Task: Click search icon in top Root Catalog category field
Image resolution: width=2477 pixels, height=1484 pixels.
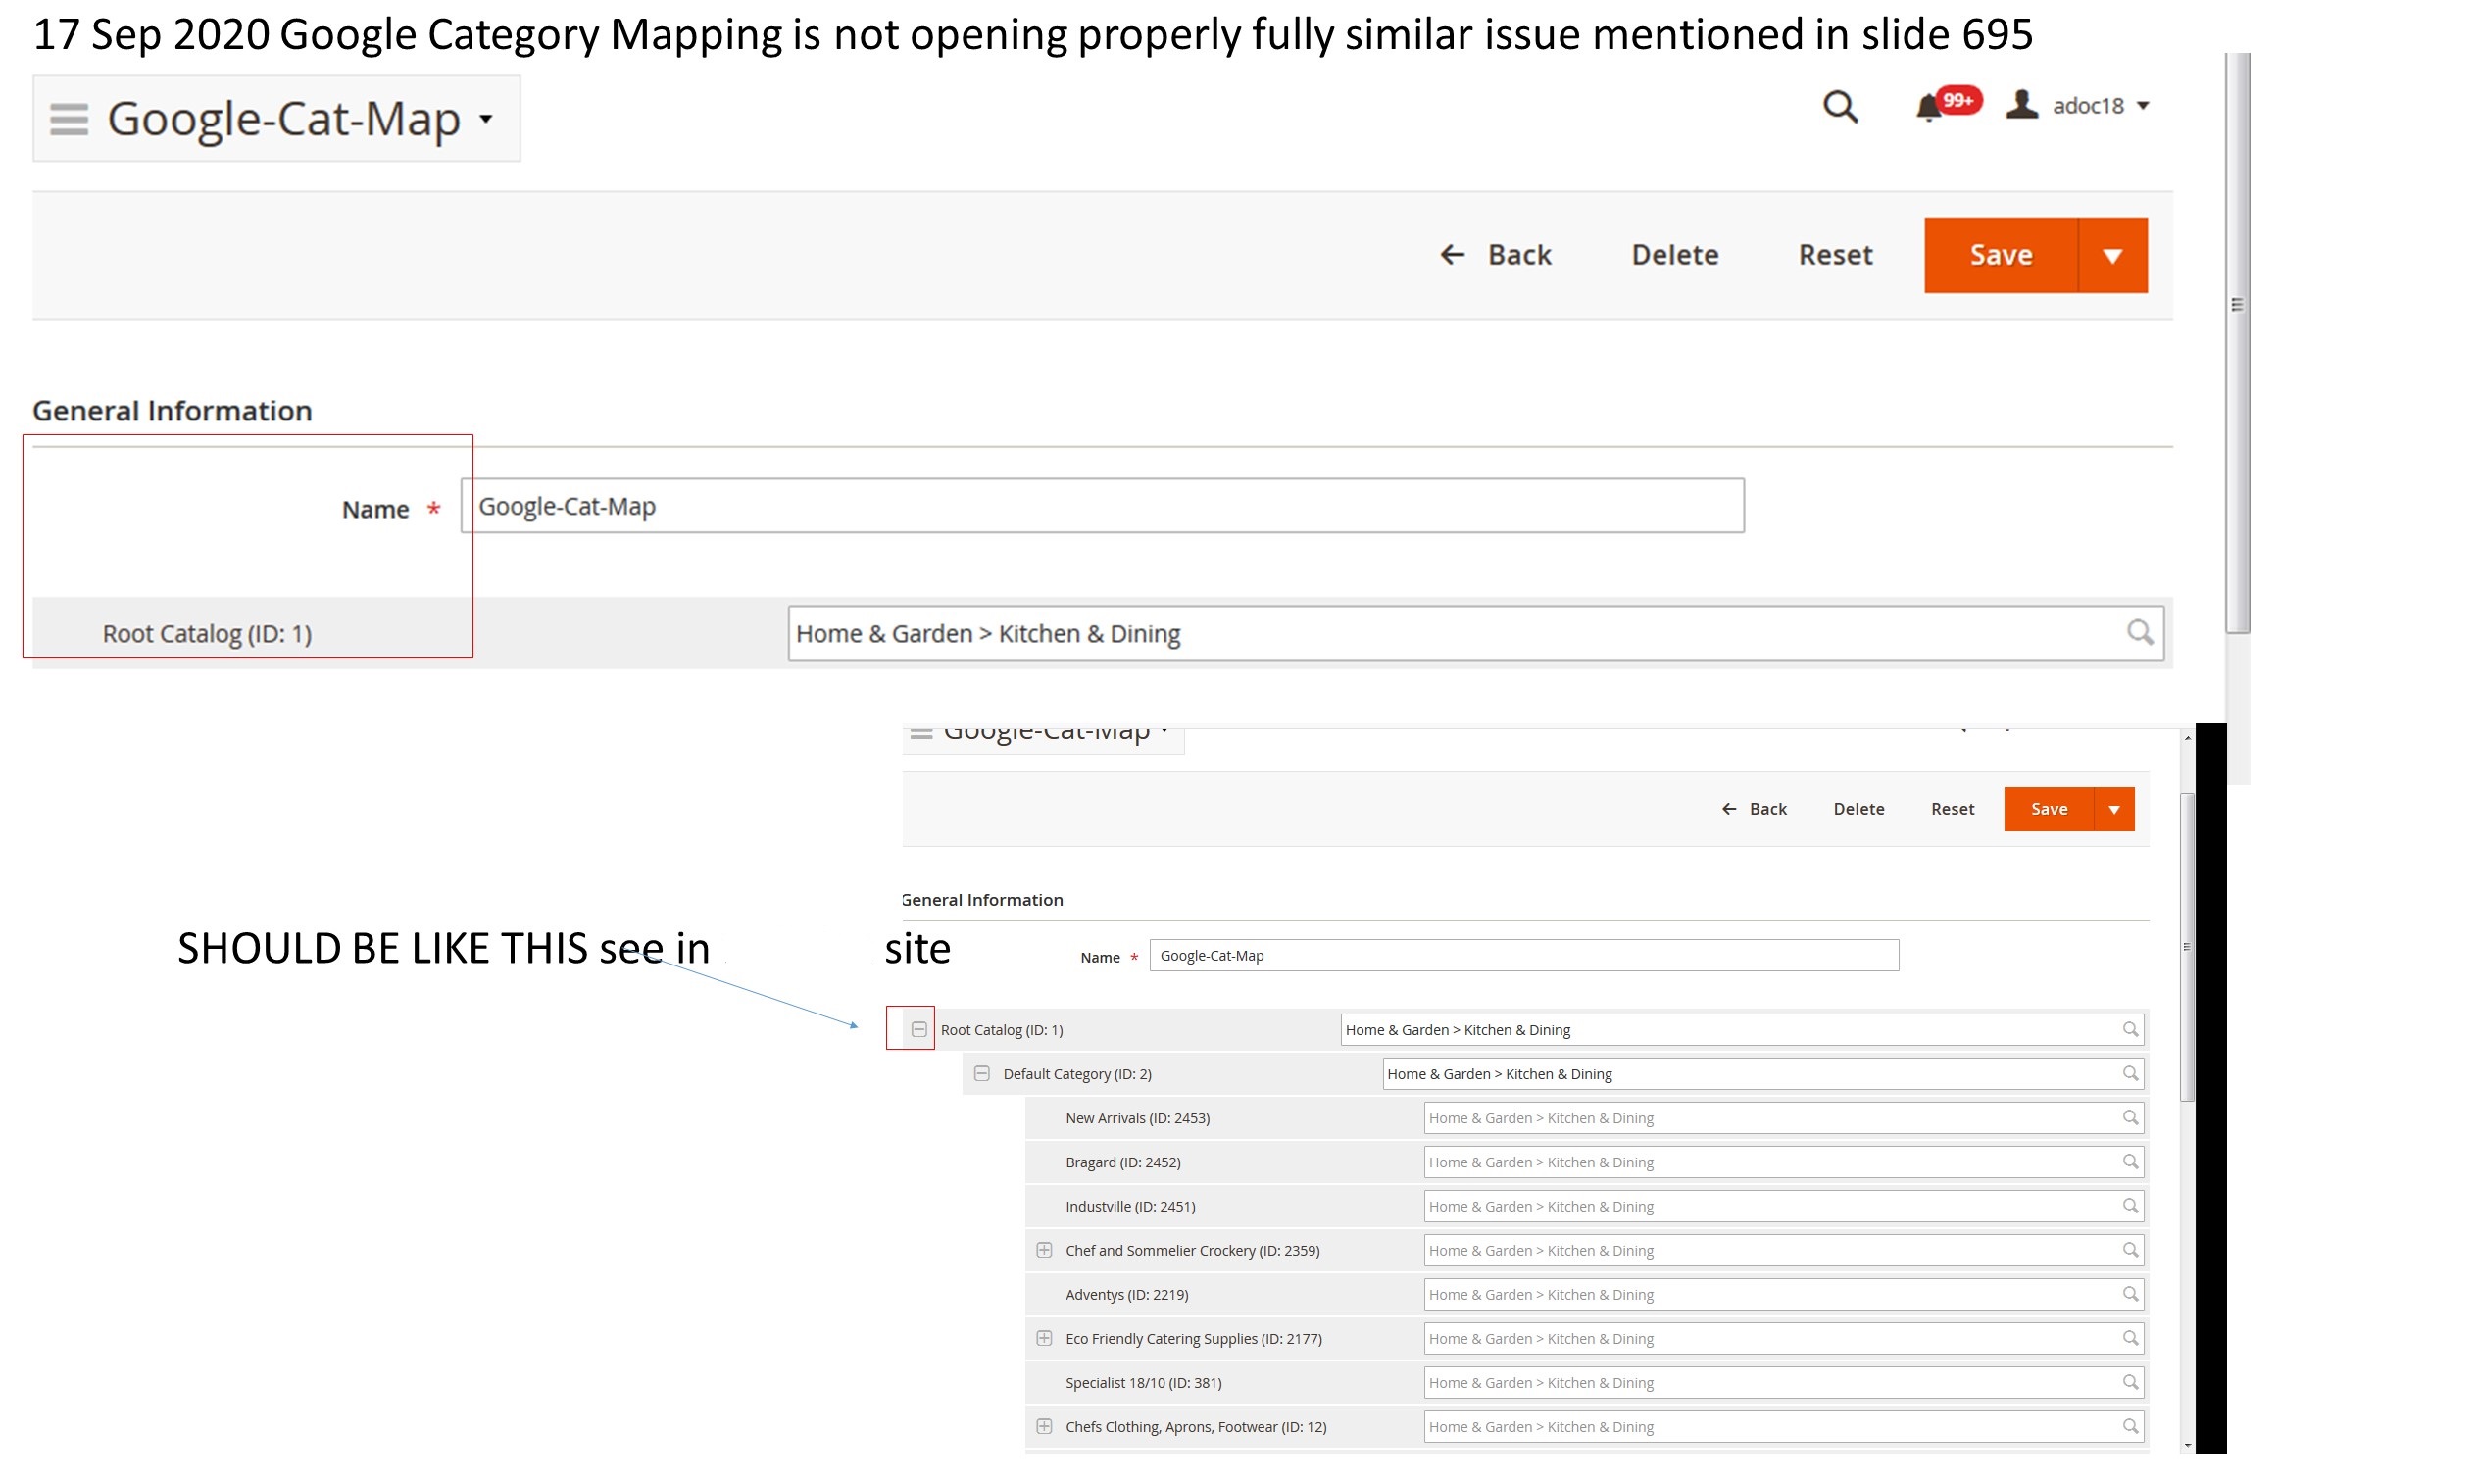Action: (2138, 632)
